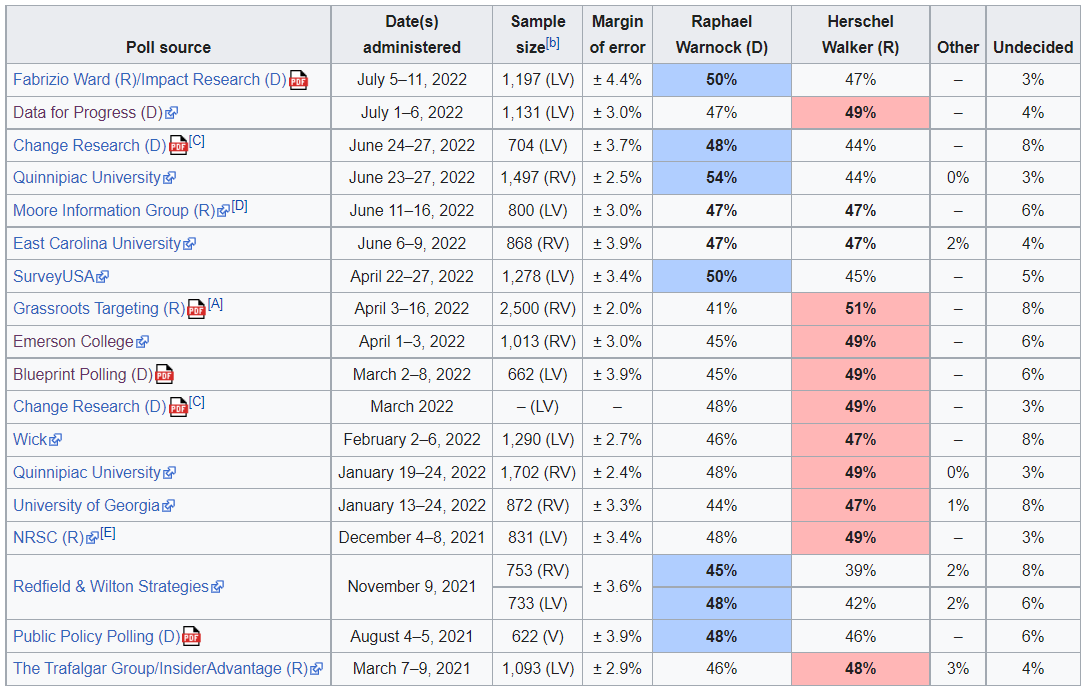1089x692 pixels.
Task: Click PDF icon next to Blueprint Polling (D)
Action: (x=165, y=375)
